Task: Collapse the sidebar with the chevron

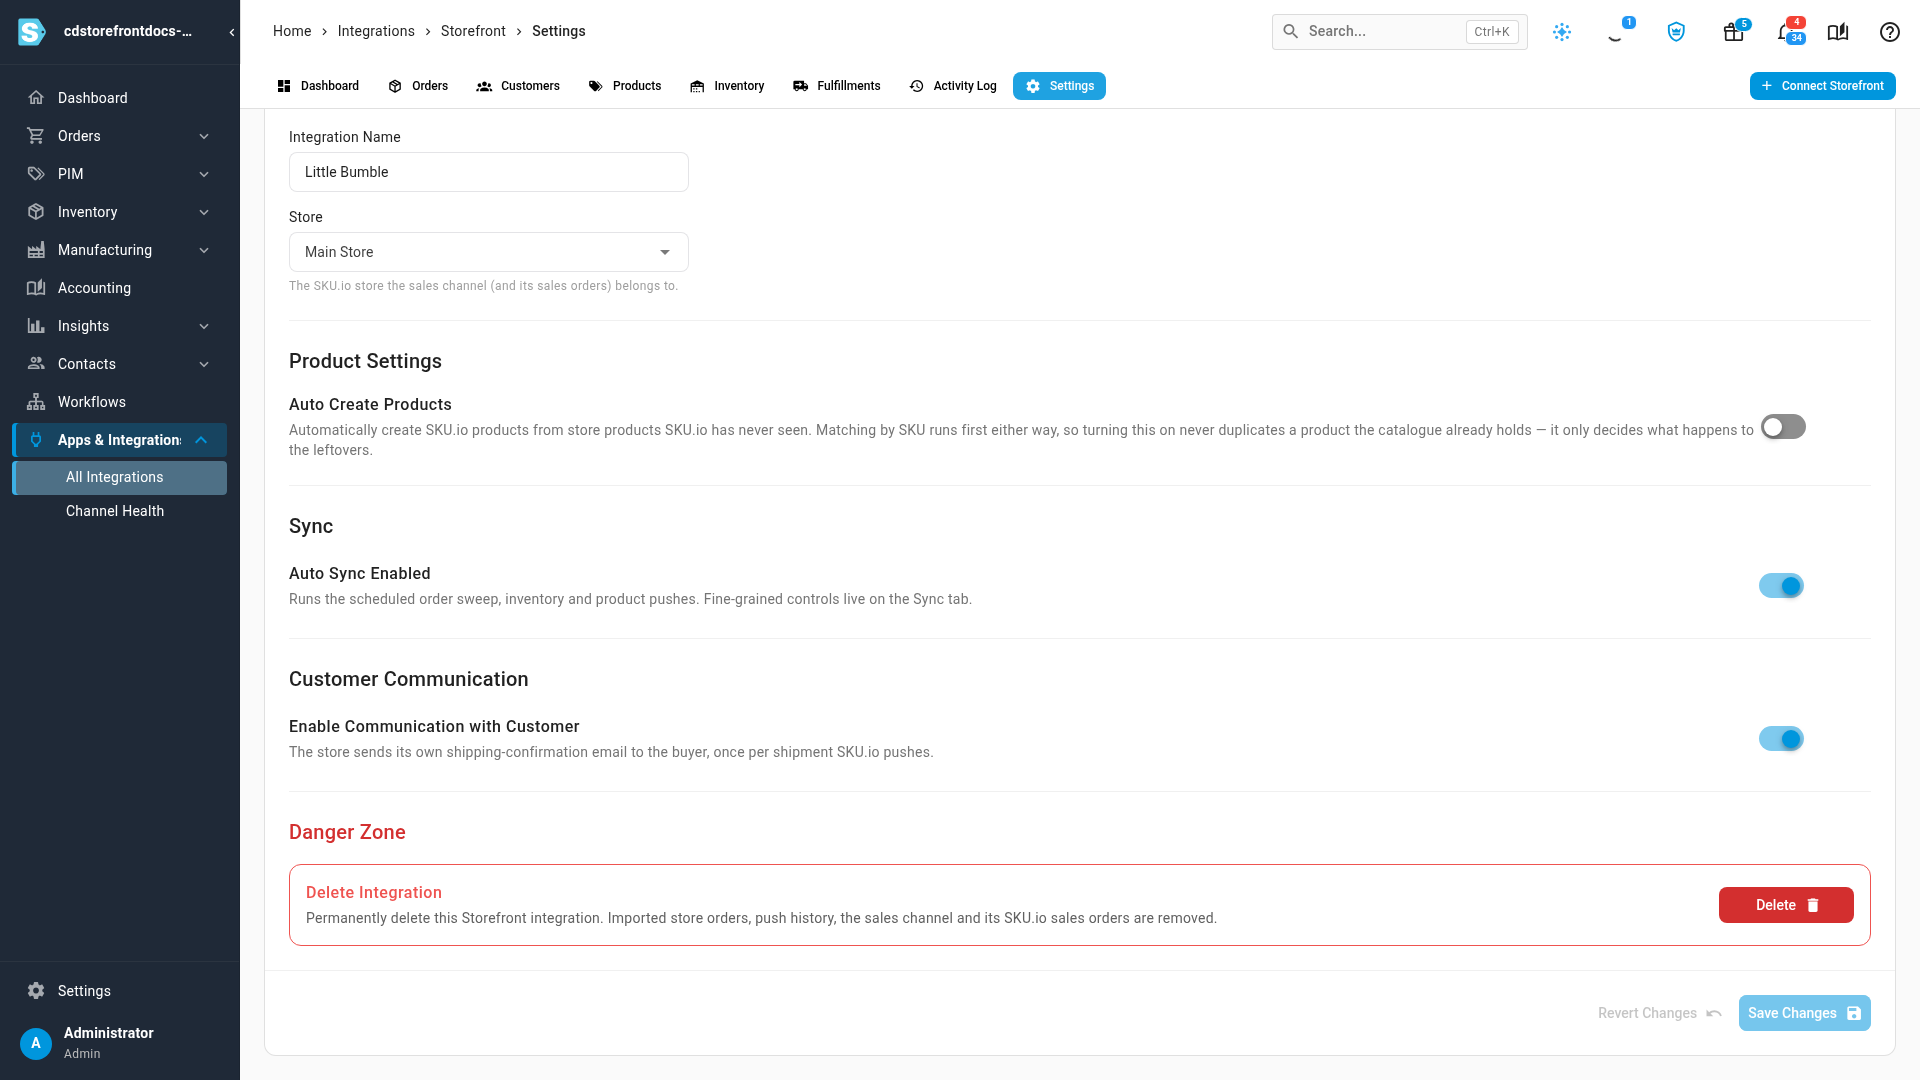Action: (232, 32)
